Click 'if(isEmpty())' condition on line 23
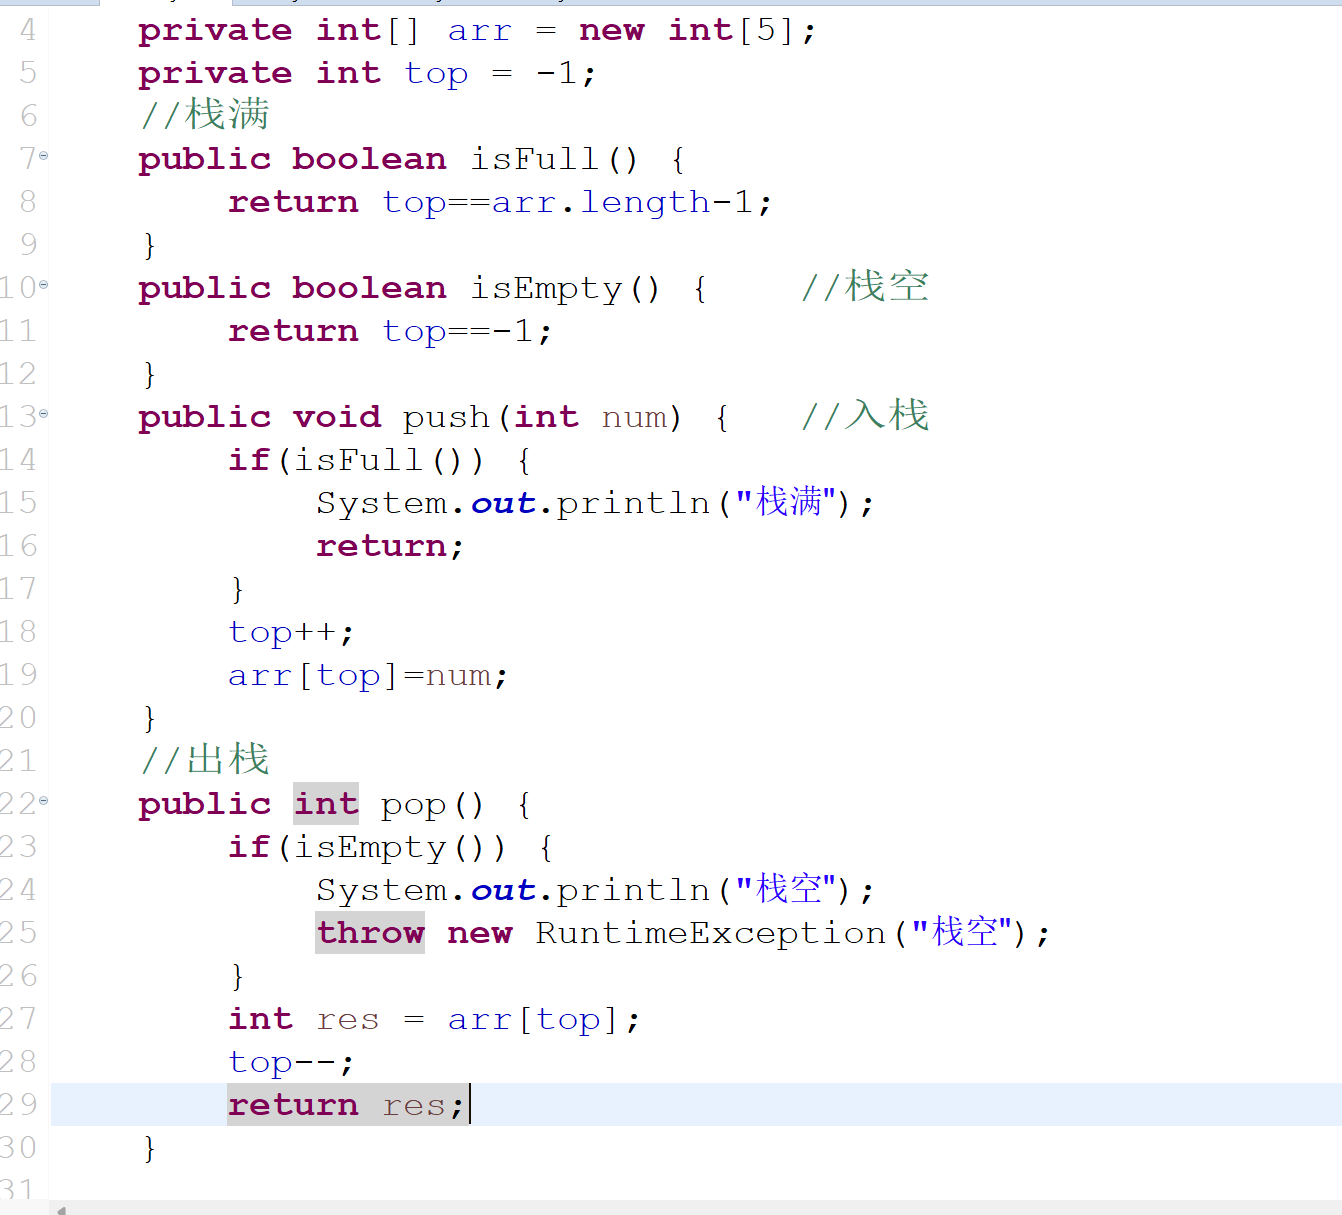This screenshot has height=1215, width=1342. [x=367, y=848]
